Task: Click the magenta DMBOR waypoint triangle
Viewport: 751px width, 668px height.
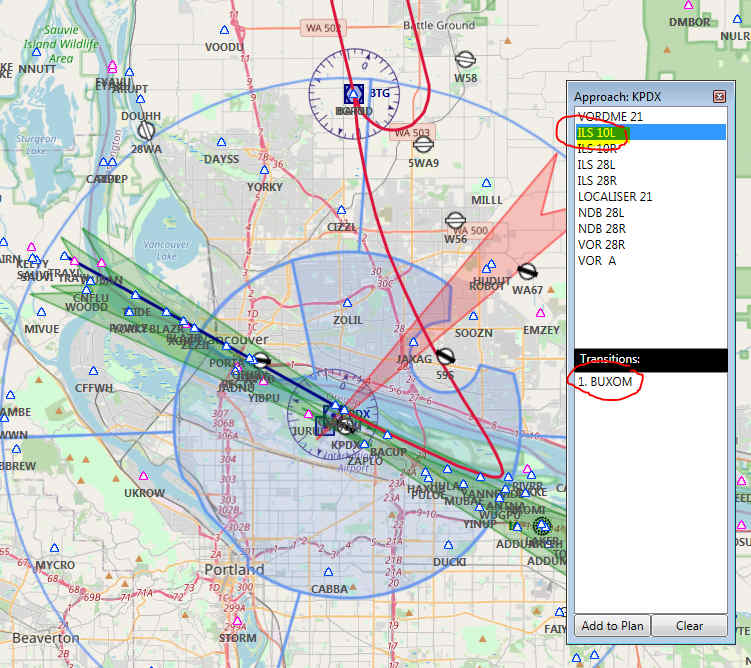Action: [x=688, y=5]
